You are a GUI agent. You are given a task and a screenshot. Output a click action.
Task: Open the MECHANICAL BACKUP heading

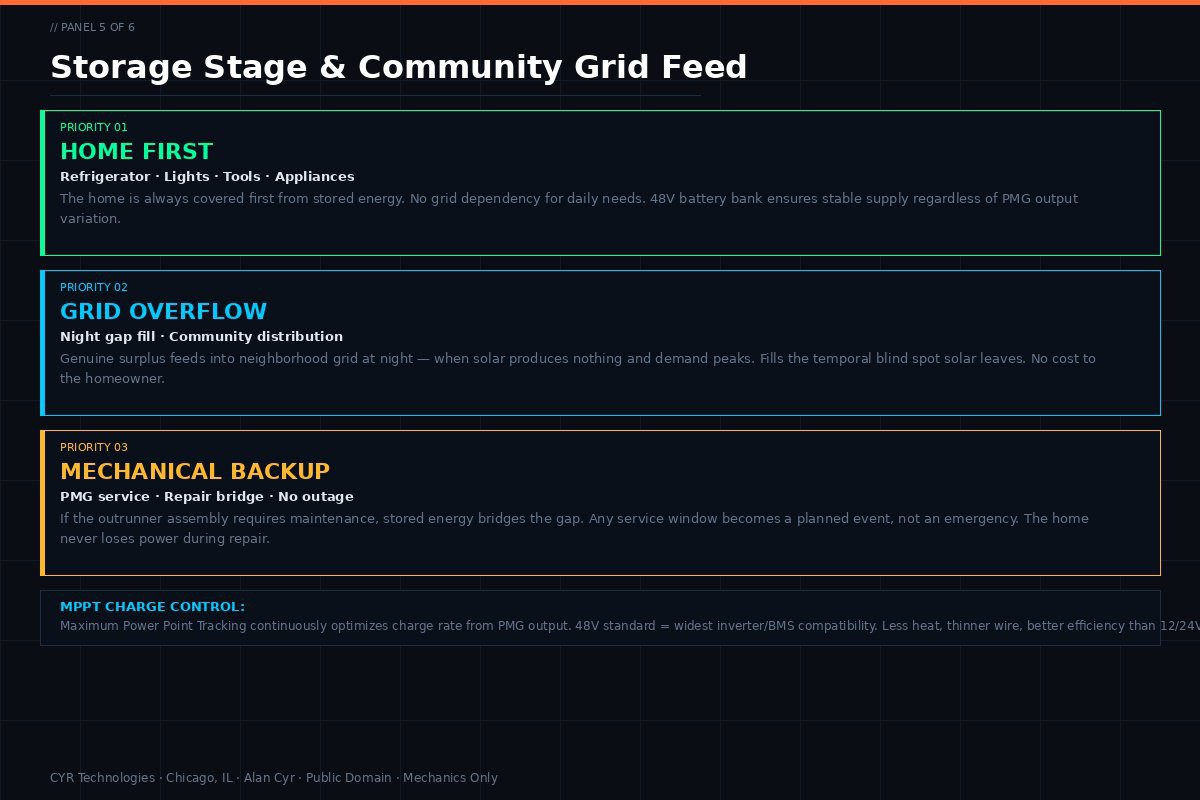pos(195,471)
